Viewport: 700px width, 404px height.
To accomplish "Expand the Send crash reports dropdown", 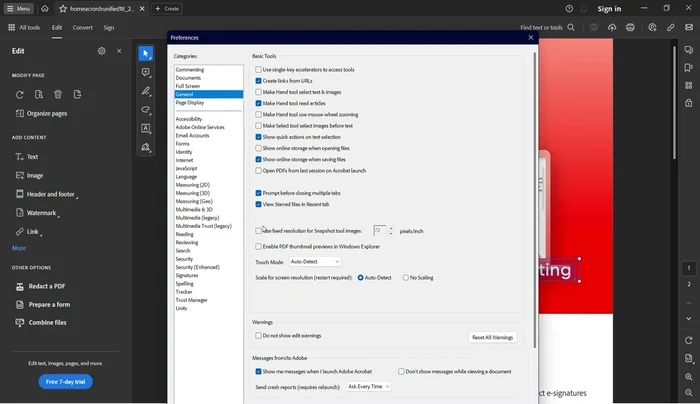I will 368,386.
